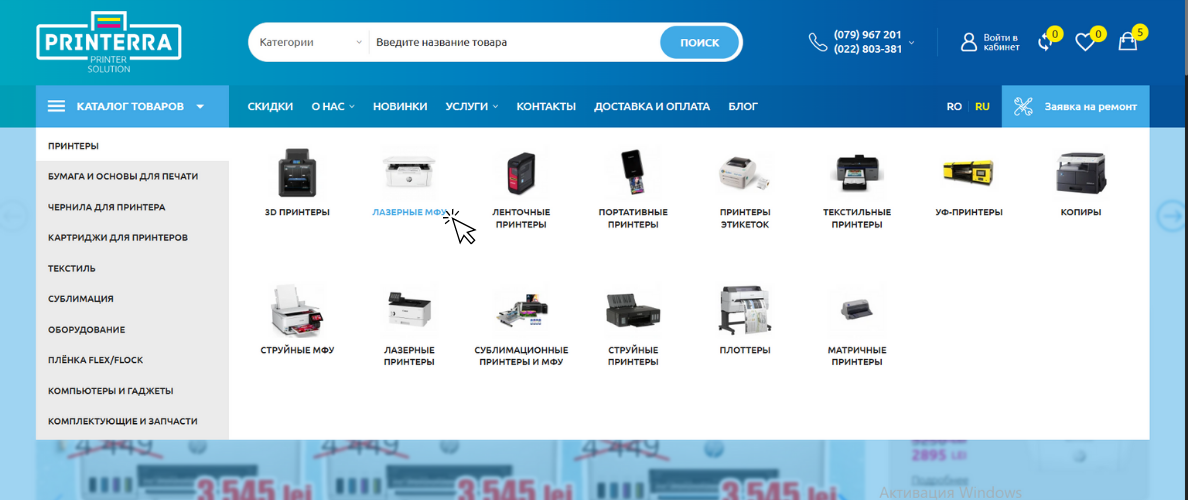The width and height of the screenshot is (1188, 500).
Task: Click the ribbon printer image
Action: pos(521,173)
